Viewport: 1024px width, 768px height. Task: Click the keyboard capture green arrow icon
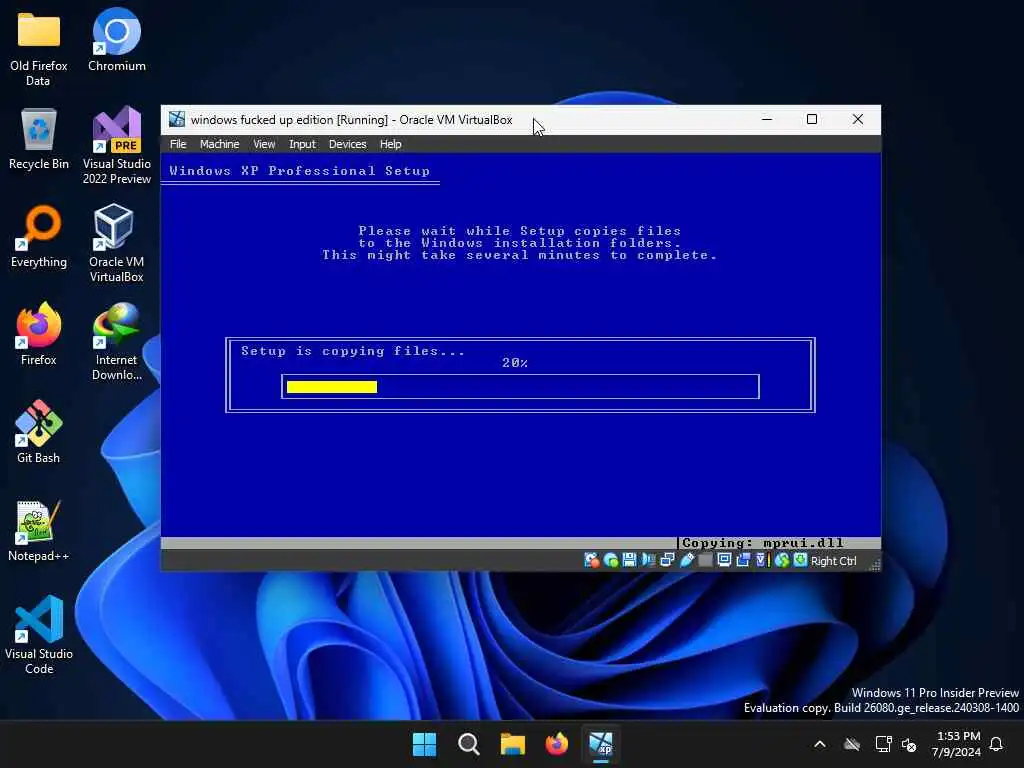coord(800,560)
